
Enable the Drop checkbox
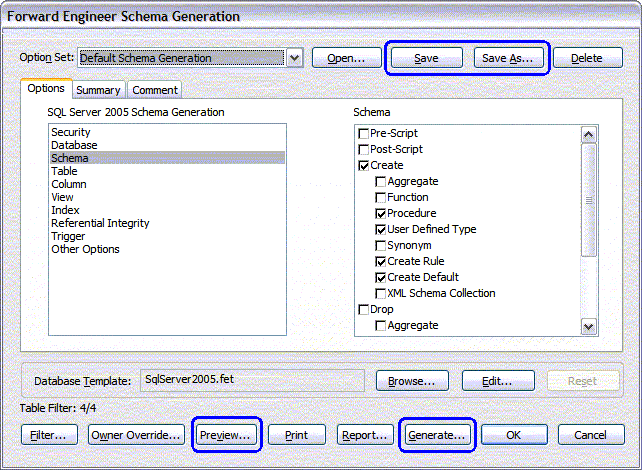click(363, 310)
